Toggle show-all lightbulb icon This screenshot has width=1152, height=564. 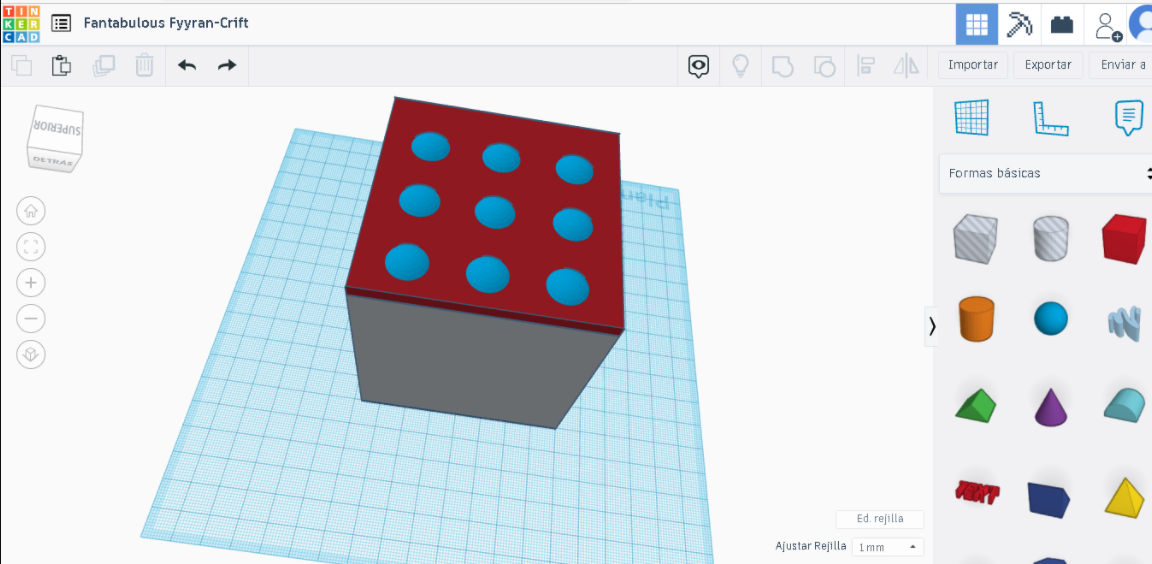point(741,66)
